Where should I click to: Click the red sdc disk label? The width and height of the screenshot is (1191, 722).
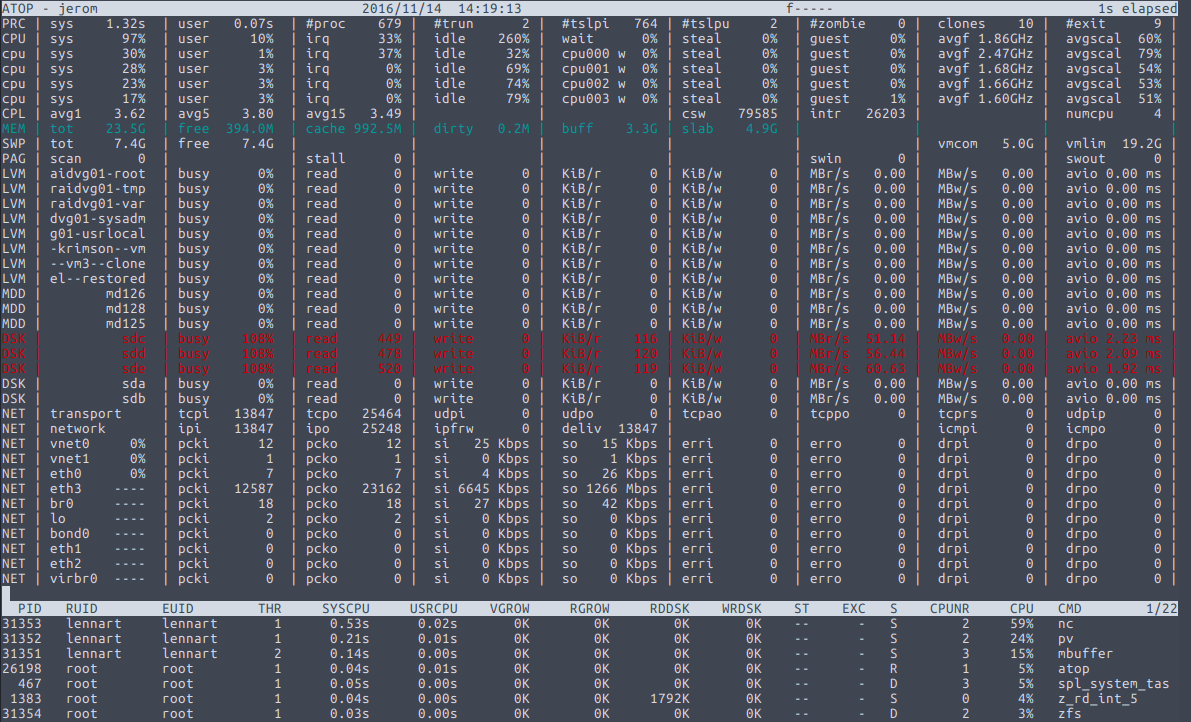point(134,339)
